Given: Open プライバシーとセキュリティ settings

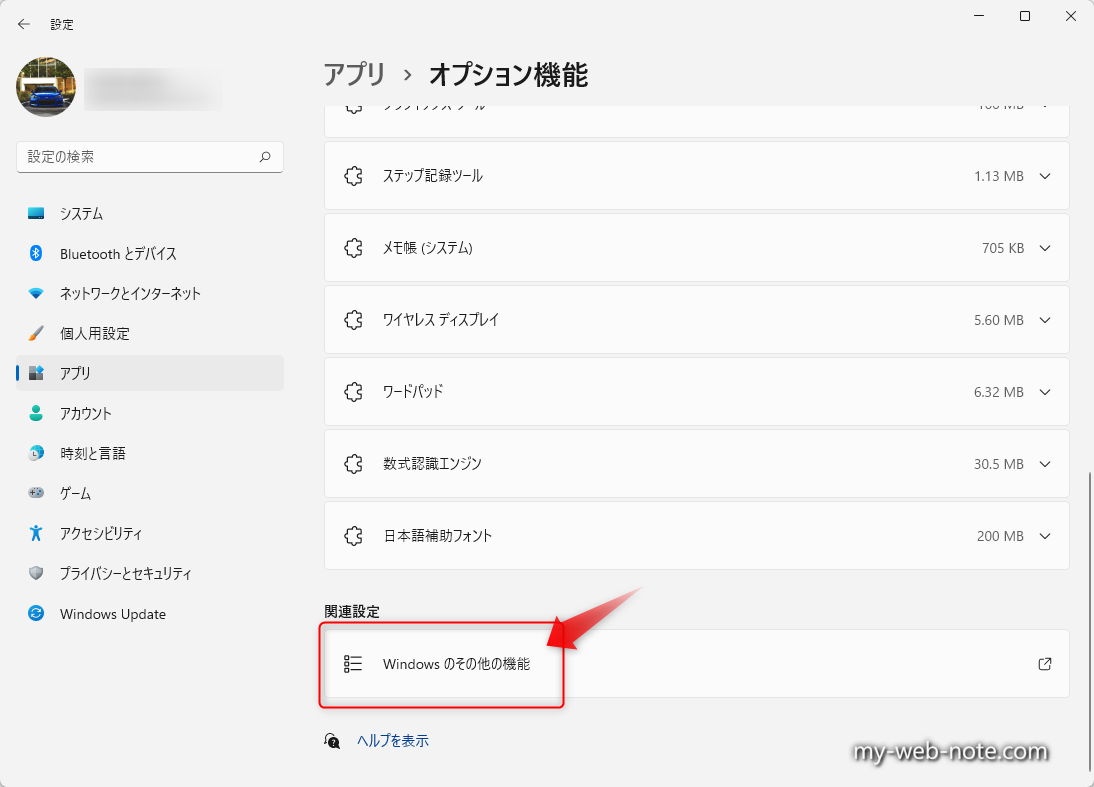Looking at the screenshot, I should click(x=125, y=574).
